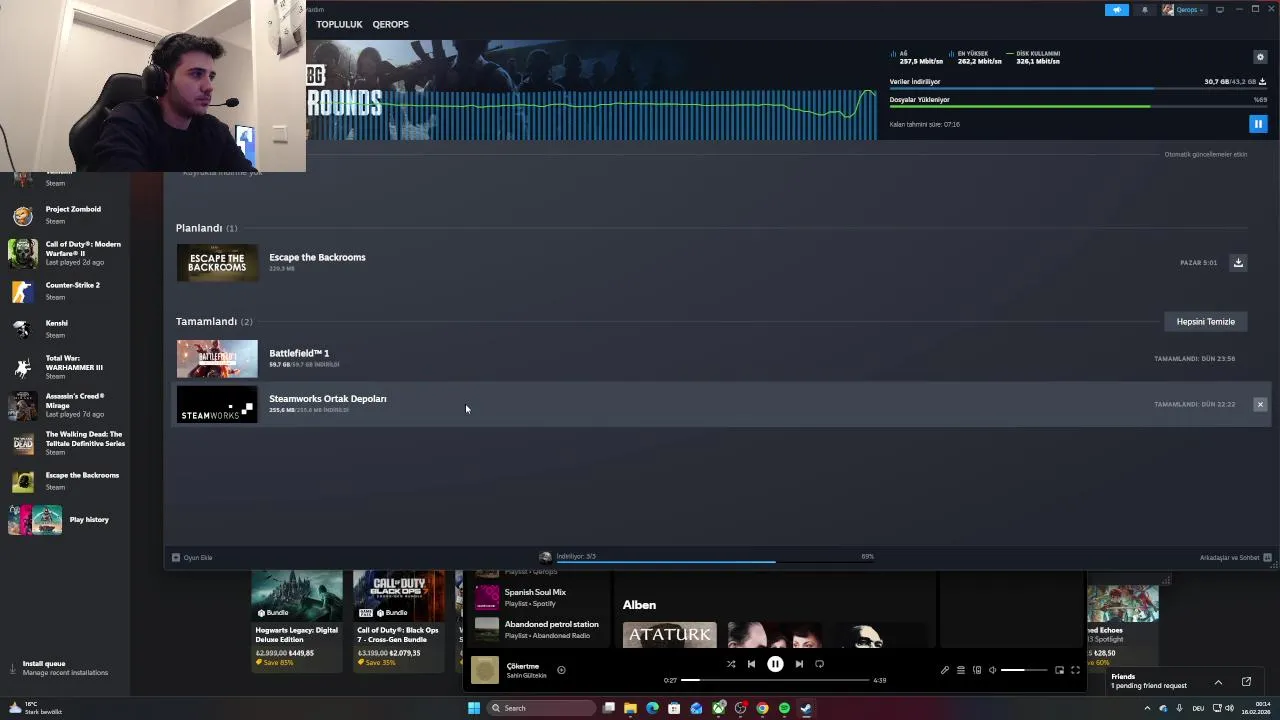
Task: Adjust the Spotify volume slider
Action: pyautogui.click(x=1025, y=670)
